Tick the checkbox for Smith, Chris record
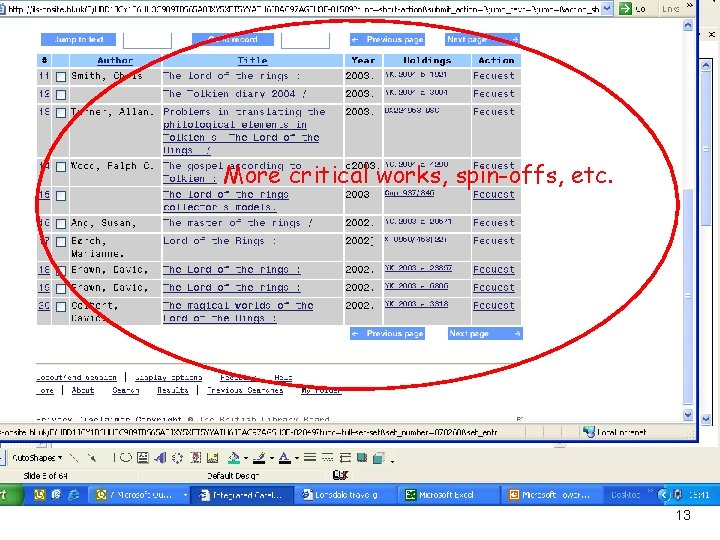The width and height of the screenshot is (720, 540). coord(61,77)
